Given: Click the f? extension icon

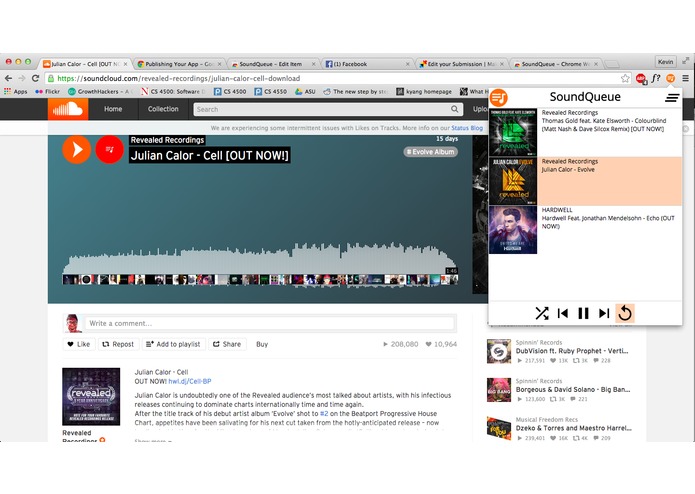Looking at the screenshot, I should (656, 78).
